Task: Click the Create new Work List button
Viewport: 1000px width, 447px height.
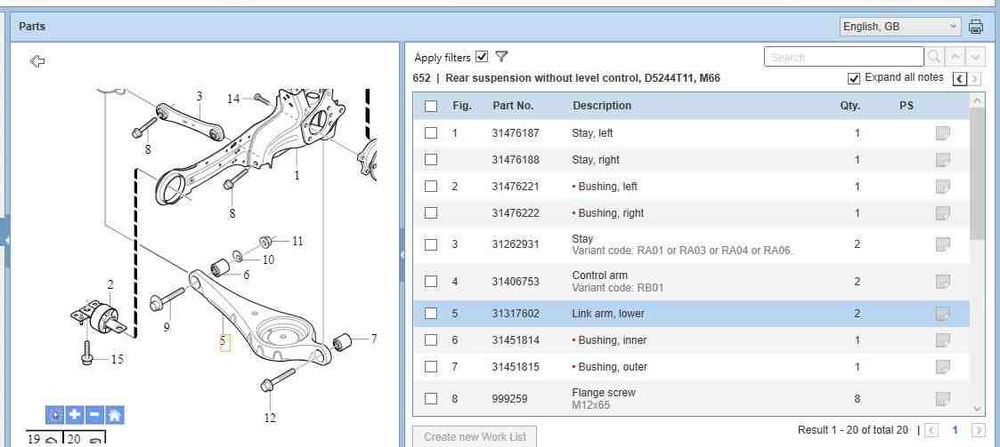Action: pyautogui.click(x=474, y=436)
